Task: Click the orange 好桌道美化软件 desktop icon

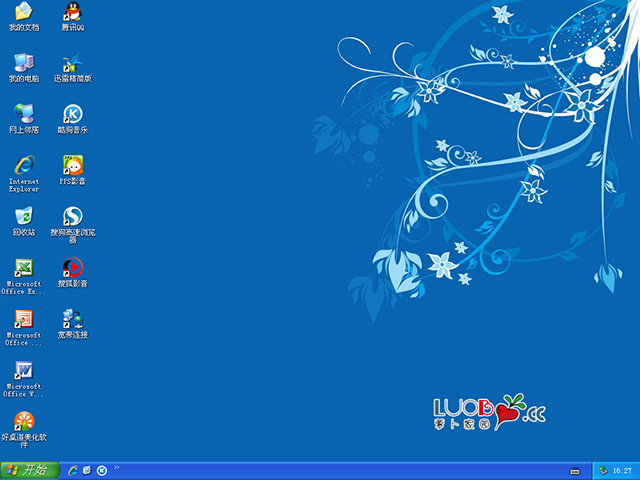Action: coord(24,422)
